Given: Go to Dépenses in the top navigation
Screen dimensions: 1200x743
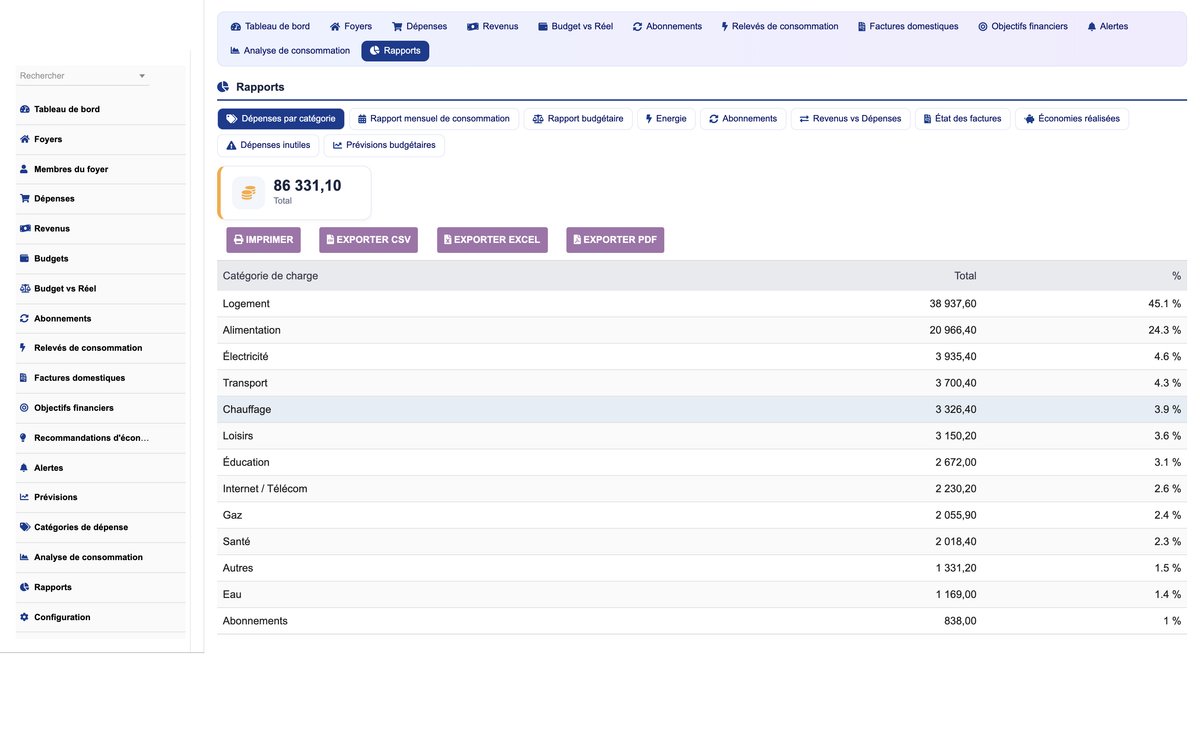Looking at the screenshot, I should [420, 26].
